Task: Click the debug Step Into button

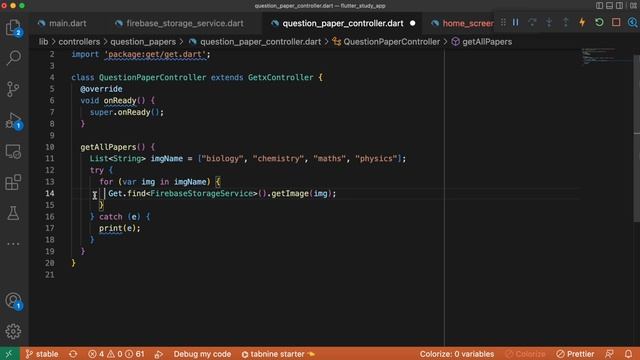Action: coord(549,22)
